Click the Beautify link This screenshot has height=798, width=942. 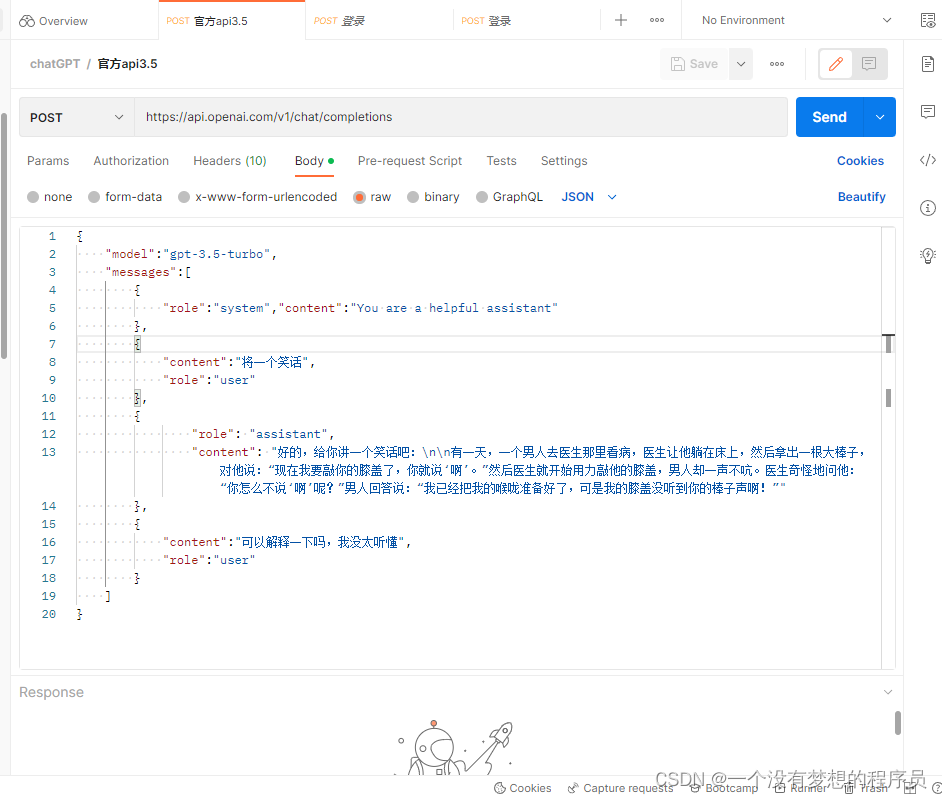click(x=861, y=196)
